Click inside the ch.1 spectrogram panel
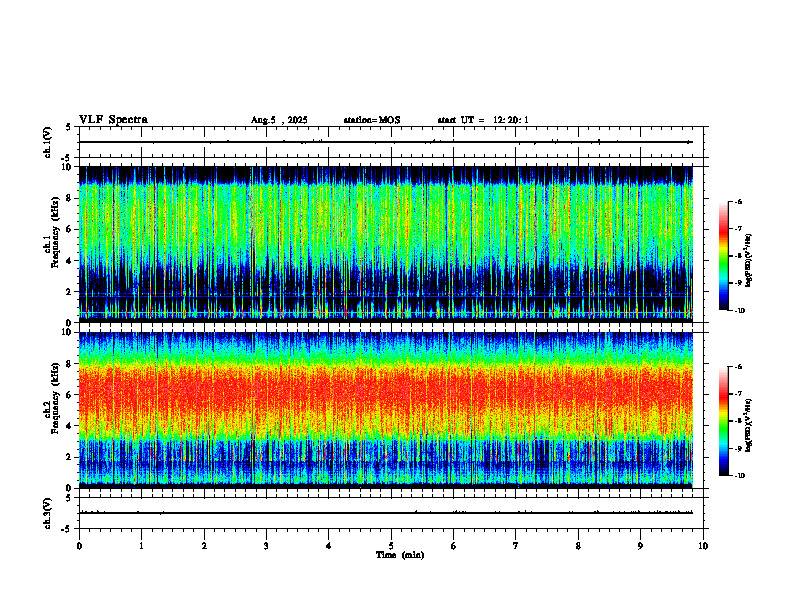Screen dimensions: 792x612 coord(386,244)
